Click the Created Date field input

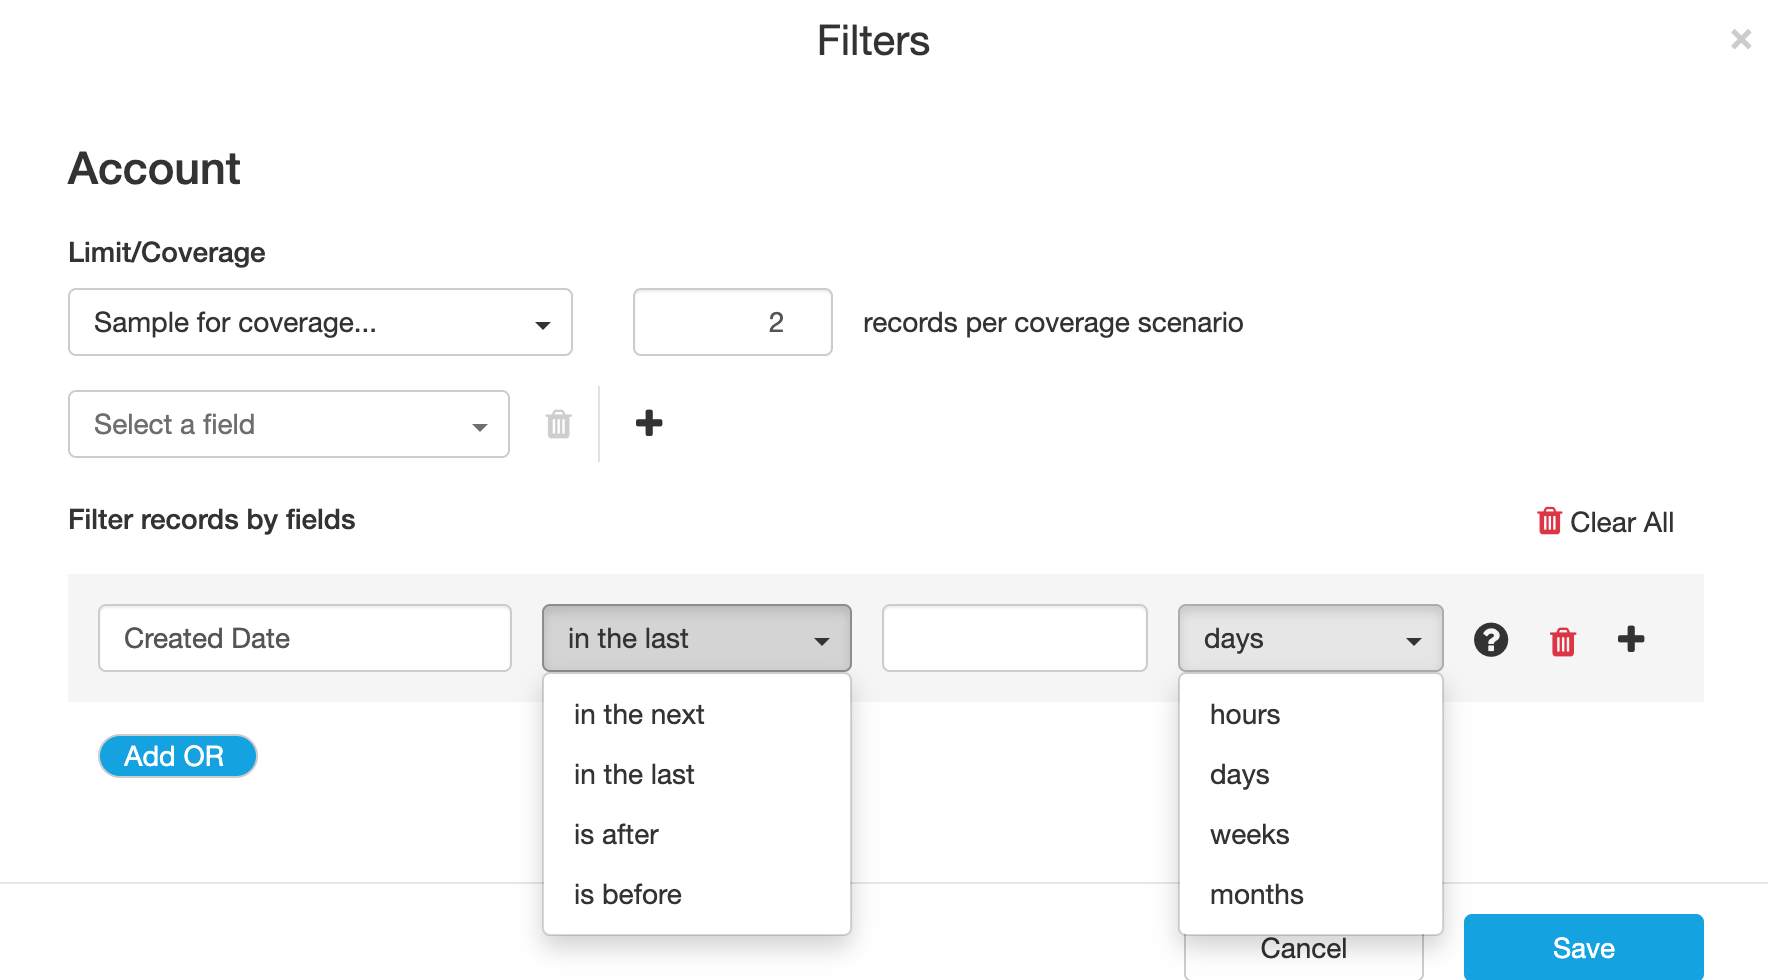point(305,638)
